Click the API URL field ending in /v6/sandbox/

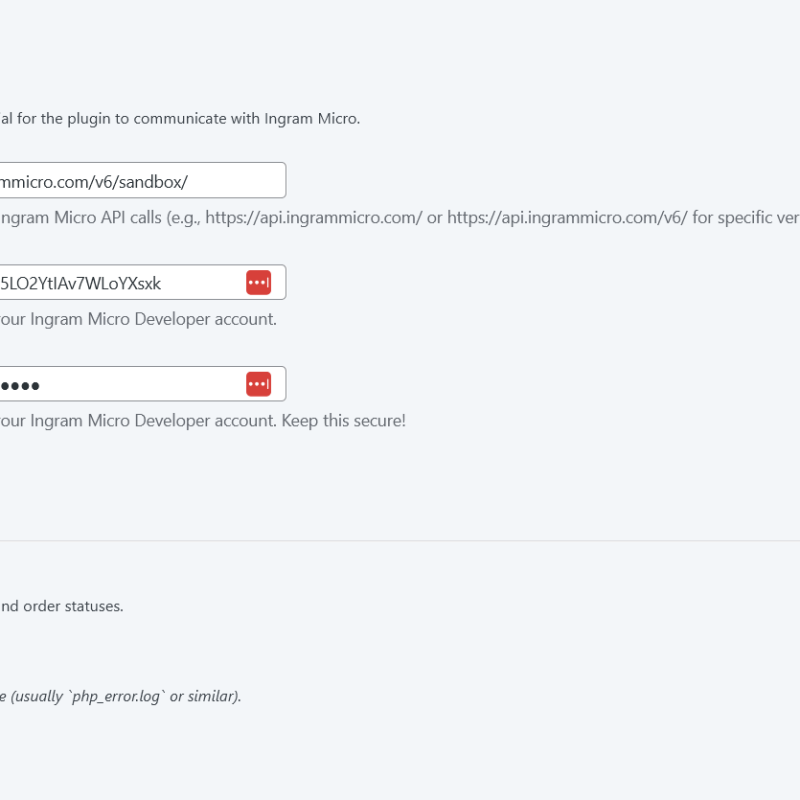point(142,180)
